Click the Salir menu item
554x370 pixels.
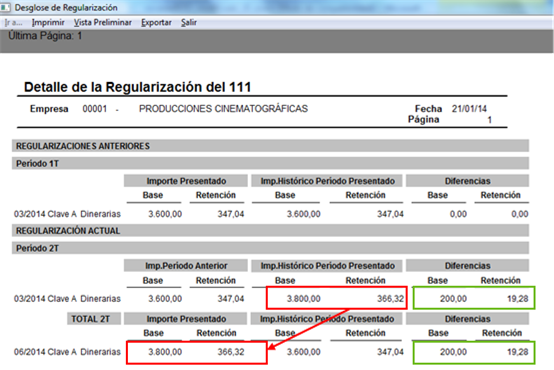pyautogui.click(x=189, y=23)
